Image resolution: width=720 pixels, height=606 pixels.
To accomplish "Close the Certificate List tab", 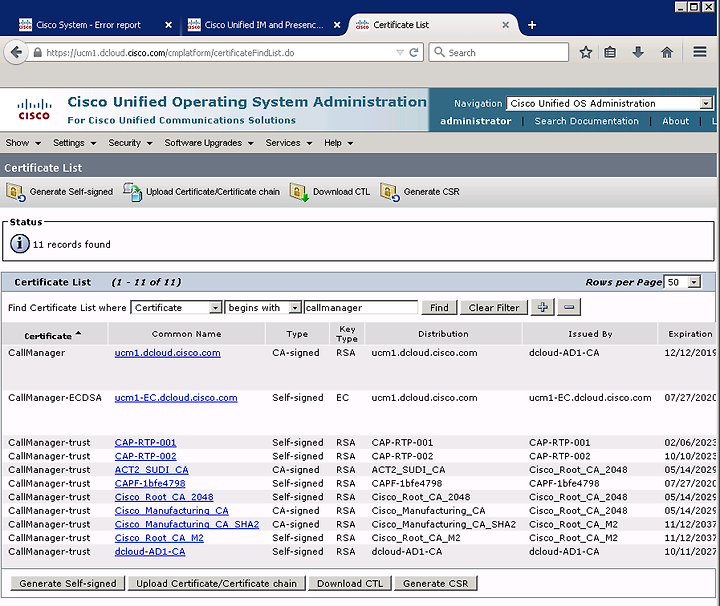I will (x=506, y=25).
